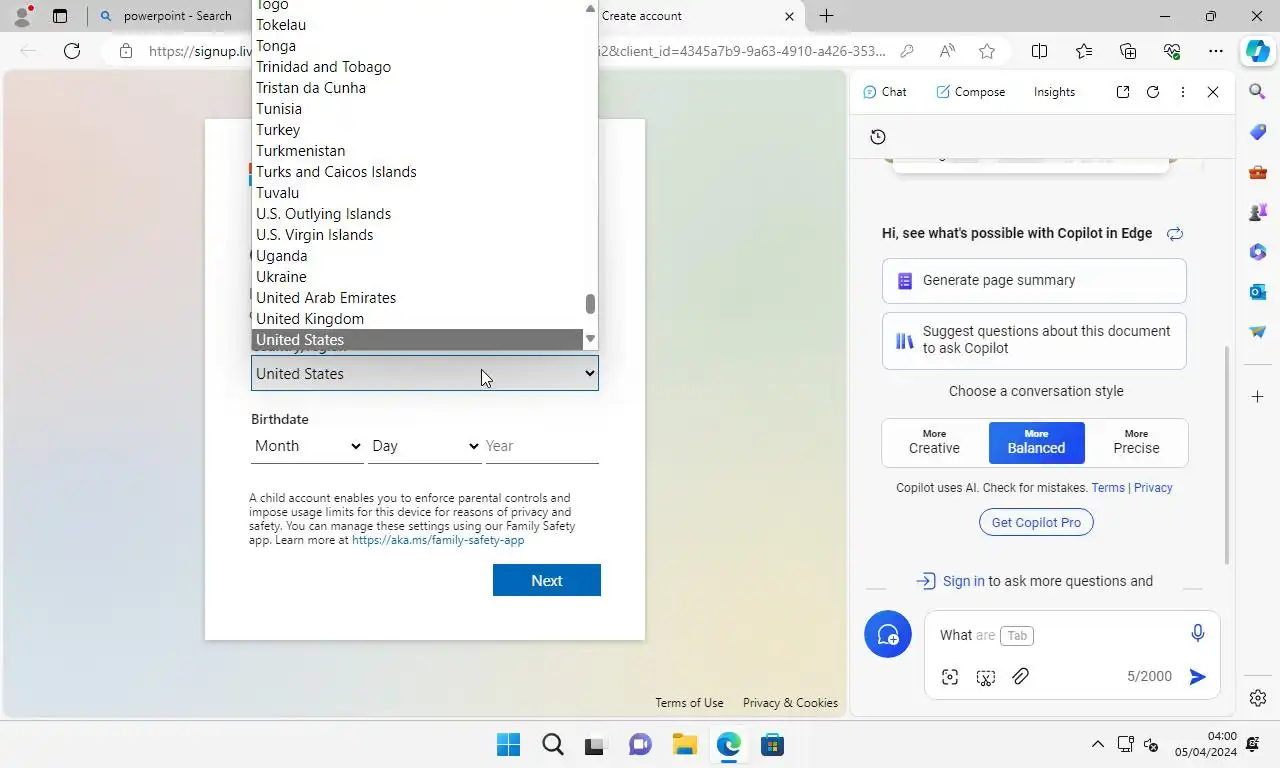The height and width of the screenshot is (768, 1280).
Task: Open the Copilot Sign in link
Action: [x=963, y=581]
